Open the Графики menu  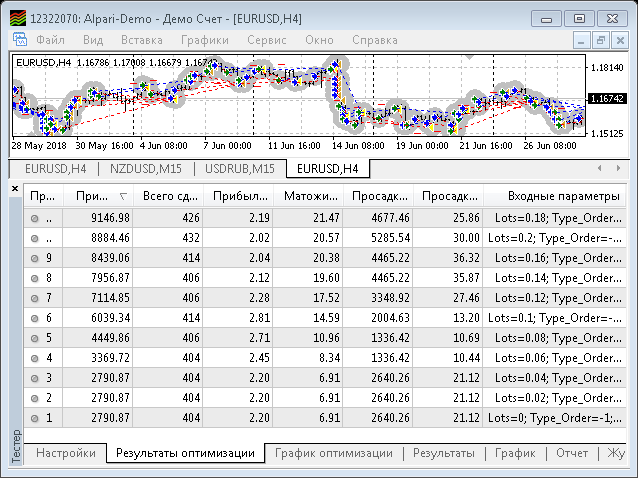point(205,40)
